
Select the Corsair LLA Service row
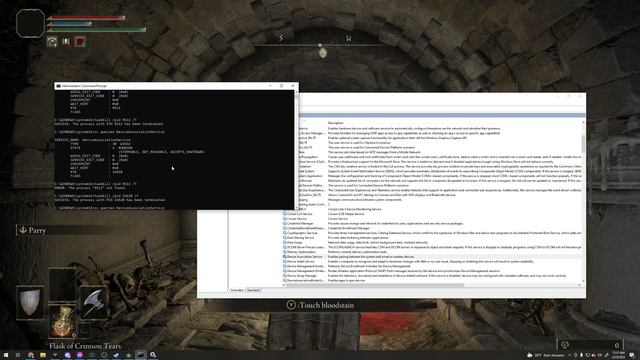[x=433, y=214]
